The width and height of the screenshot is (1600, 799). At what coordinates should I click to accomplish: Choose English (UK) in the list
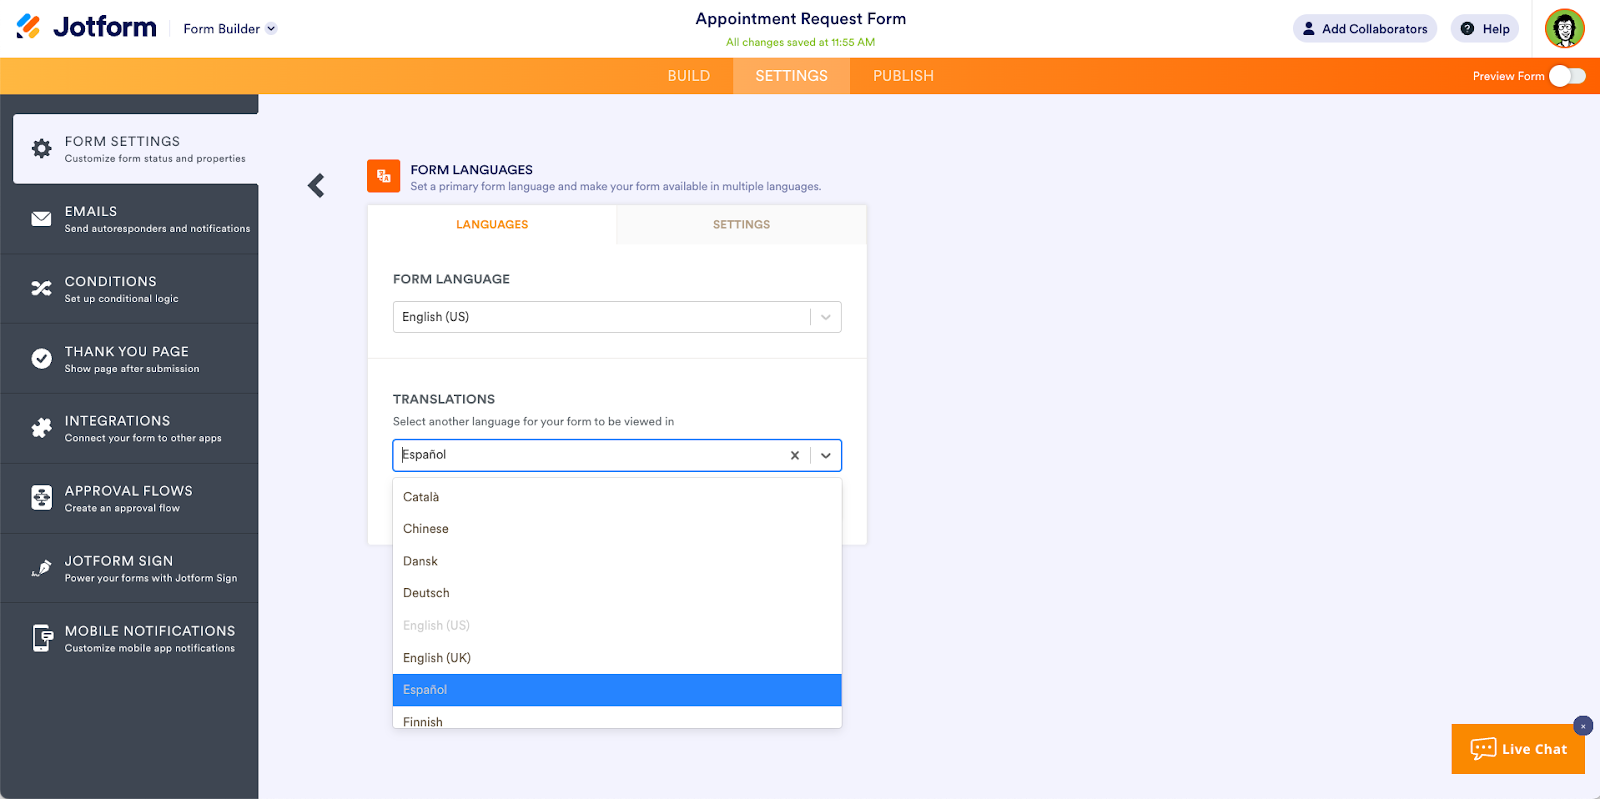pyautogui.click(x=617, y=658)
